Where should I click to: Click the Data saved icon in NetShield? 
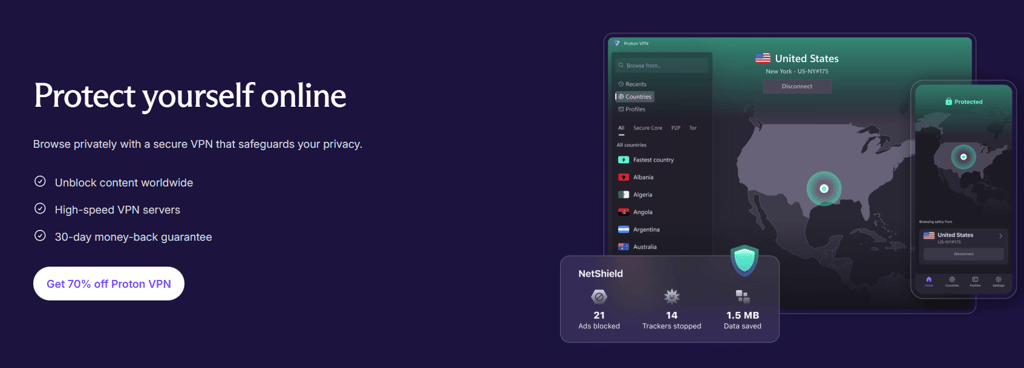[x=743, y=298]
